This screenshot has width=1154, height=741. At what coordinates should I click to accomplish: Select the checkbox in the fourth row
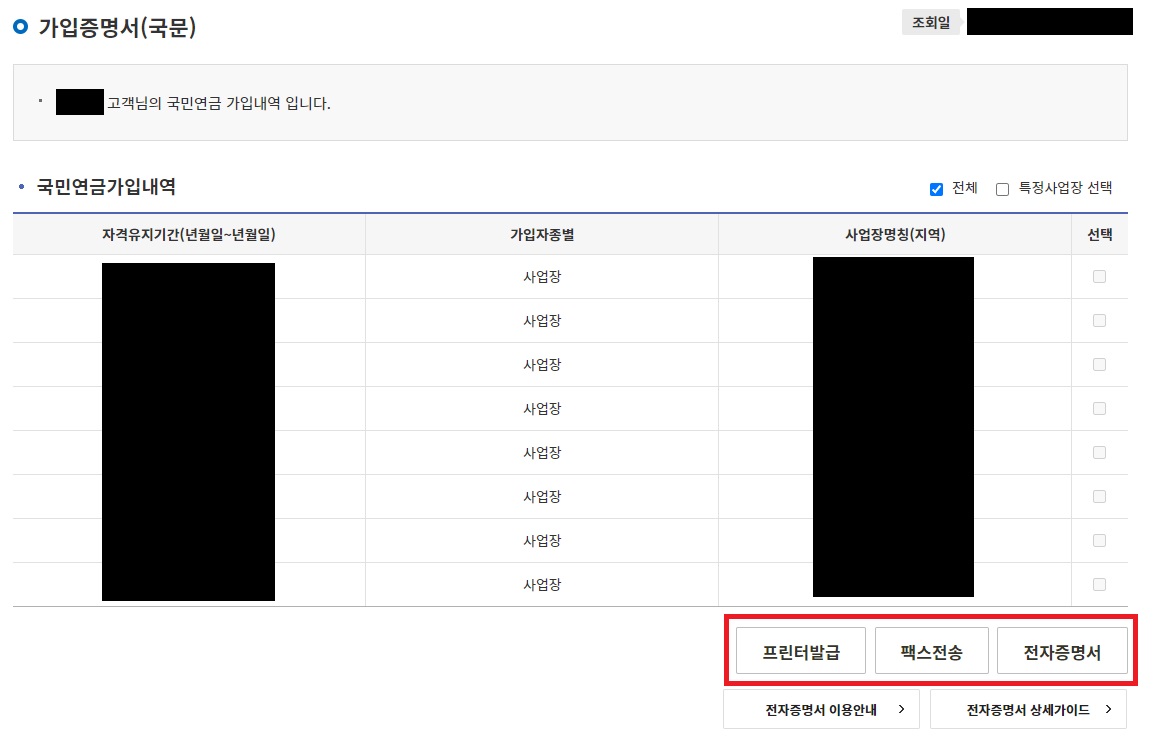1100,408
